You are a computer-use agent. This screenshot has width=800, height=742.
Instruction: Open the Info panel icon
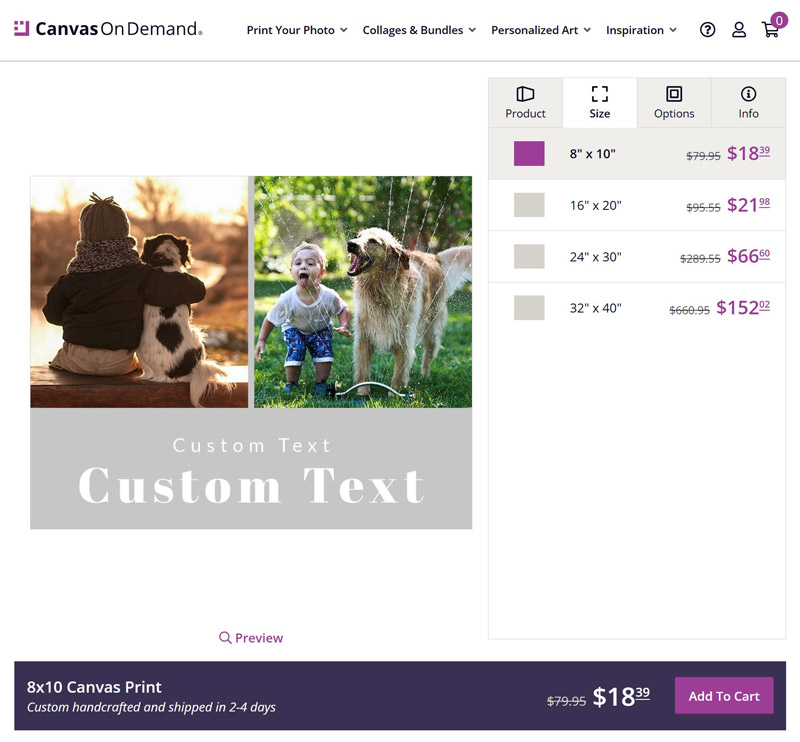click(747, 94)
